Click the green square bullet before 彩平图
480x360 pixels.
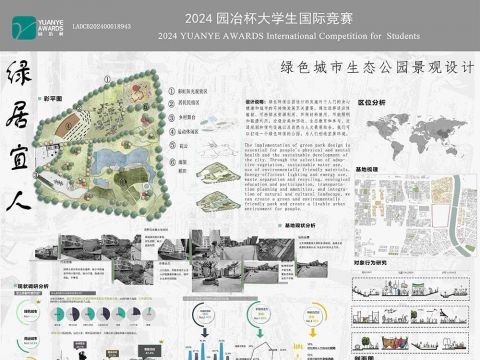point(40,99)
